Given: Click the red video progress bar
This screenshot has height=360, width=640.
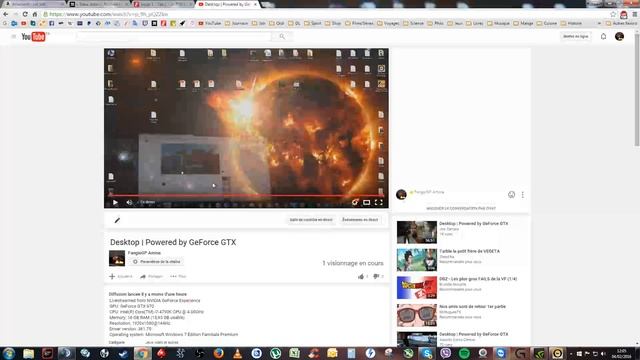Looking at the screenshot, I should (x=246, y=196).
